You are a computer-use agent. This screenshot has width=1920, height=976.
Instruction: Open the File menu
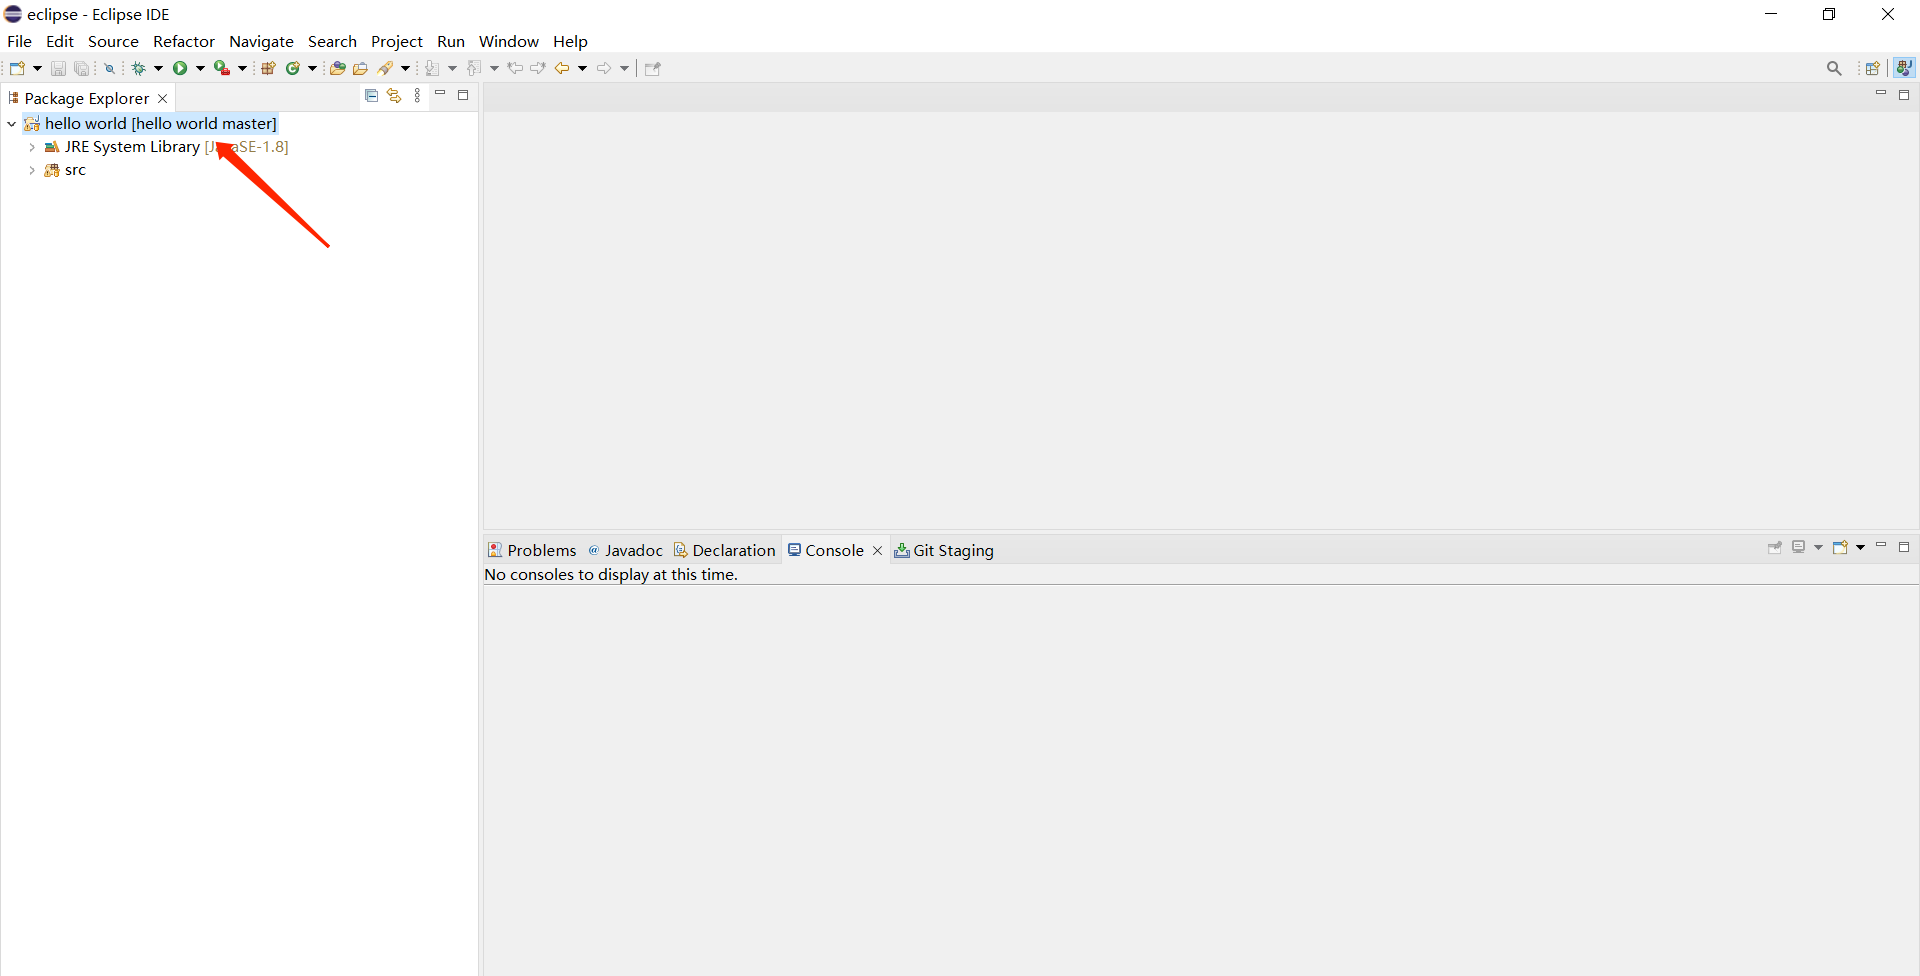point(19,41)
